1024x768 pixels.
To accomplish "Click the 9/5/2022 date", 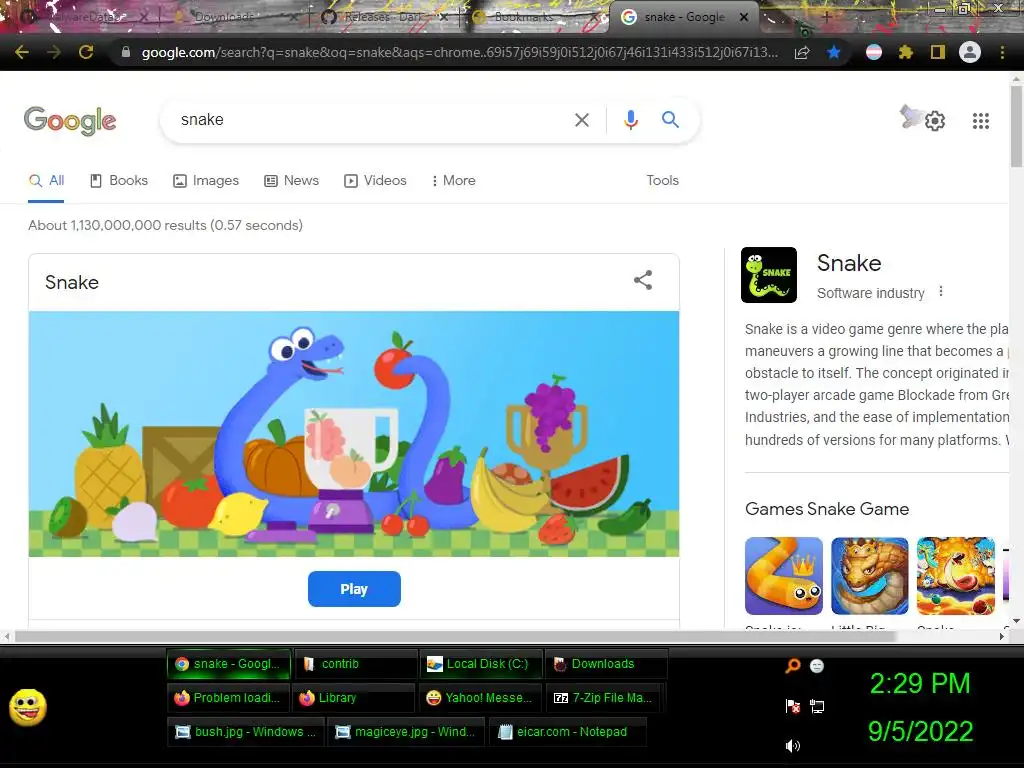I will pos(920,731).
